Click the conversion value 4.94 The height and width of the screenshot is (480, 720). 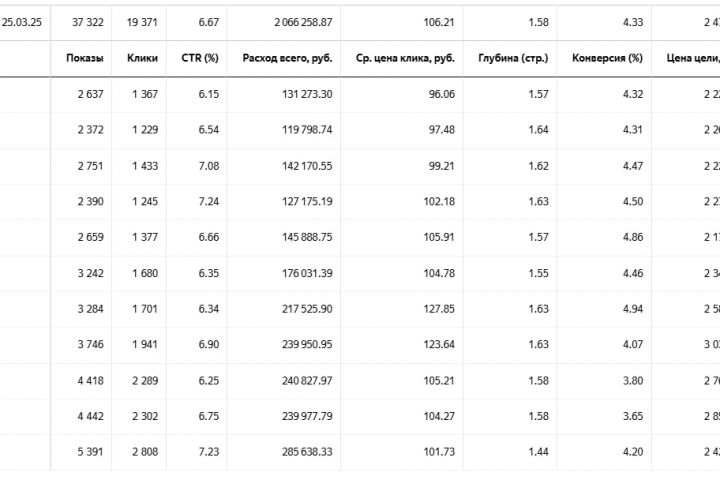point(631,308)
